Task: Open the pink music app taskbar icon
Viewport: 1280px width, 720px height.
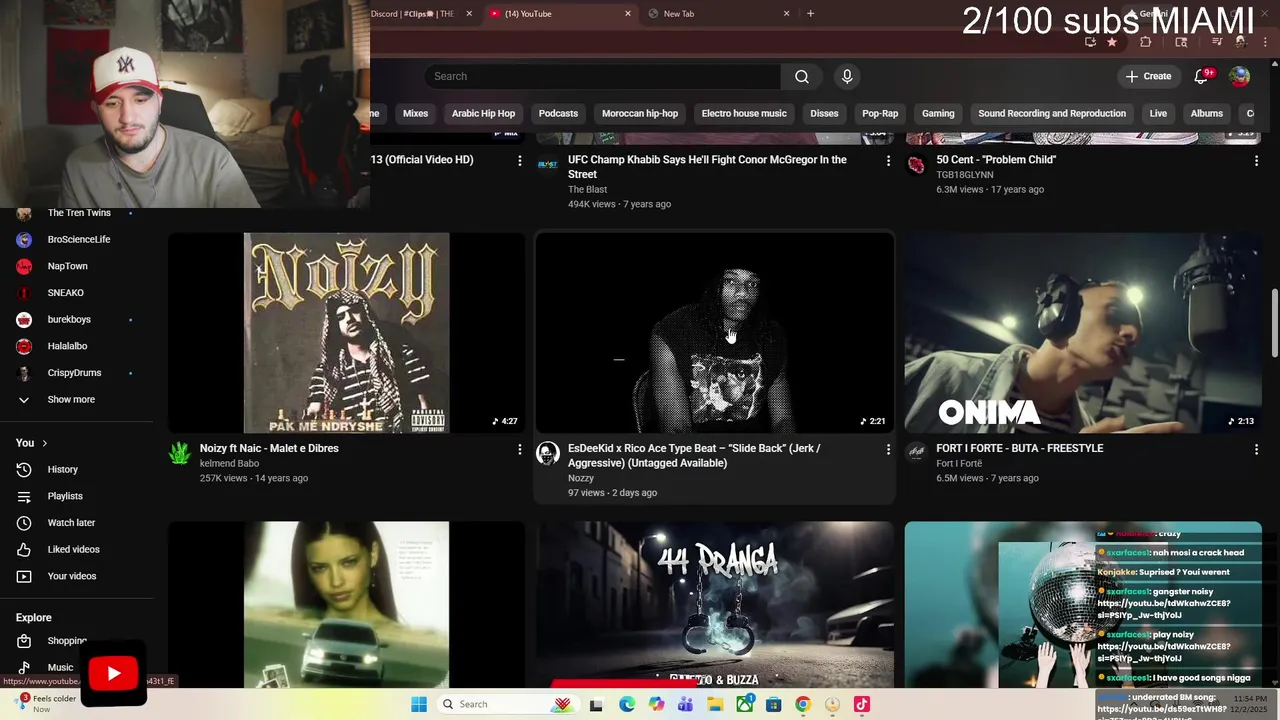Action: 861,704
